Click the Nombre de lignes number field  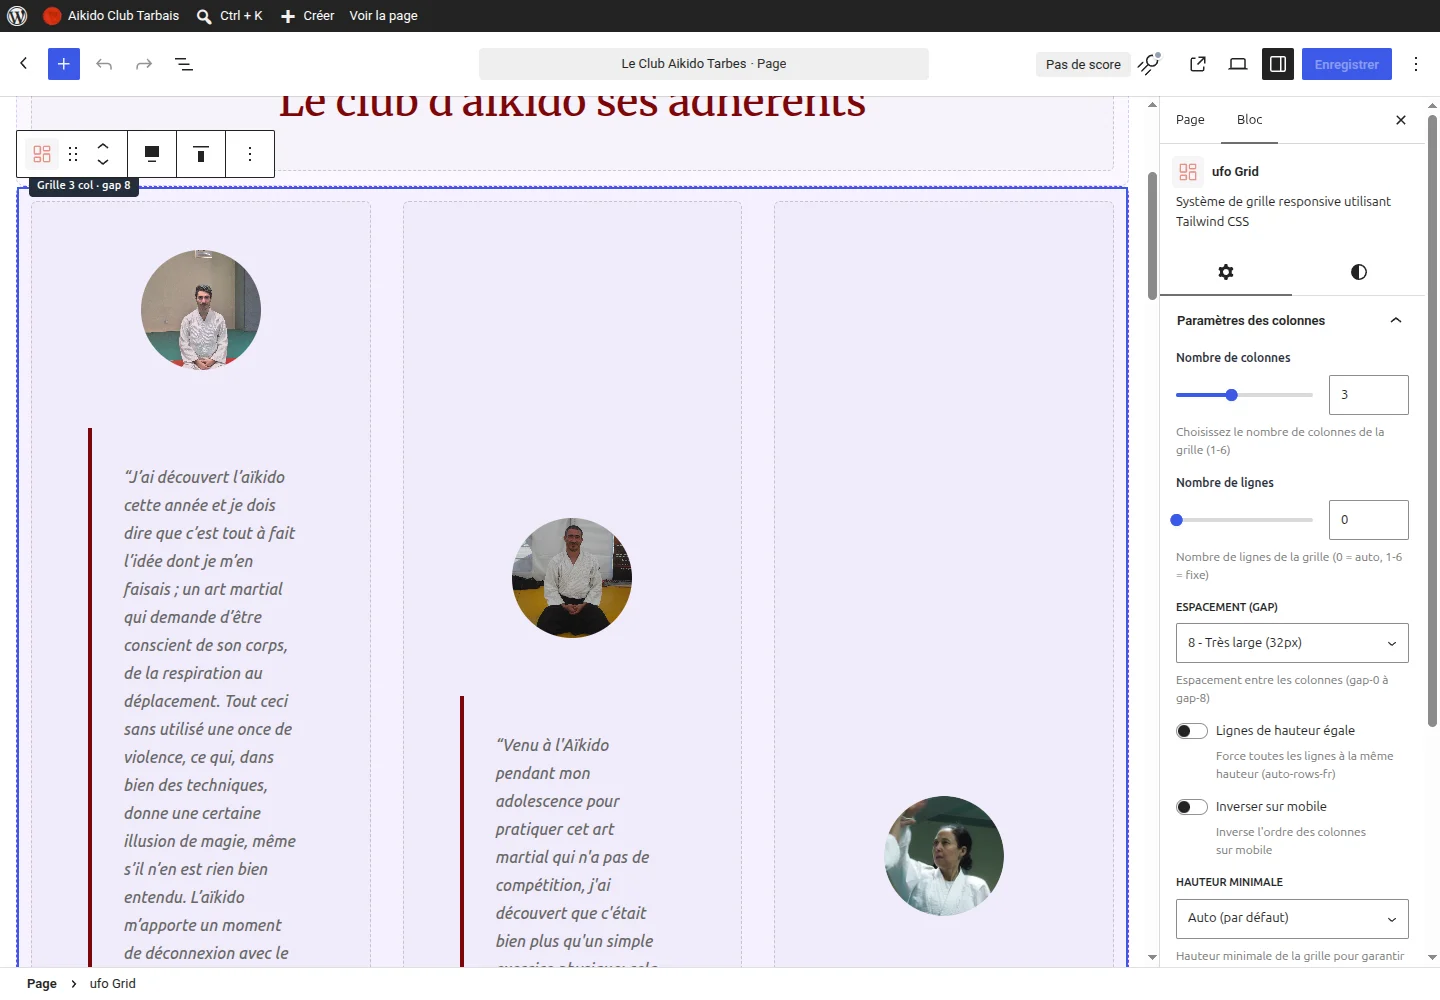[x=1368, y=520]
